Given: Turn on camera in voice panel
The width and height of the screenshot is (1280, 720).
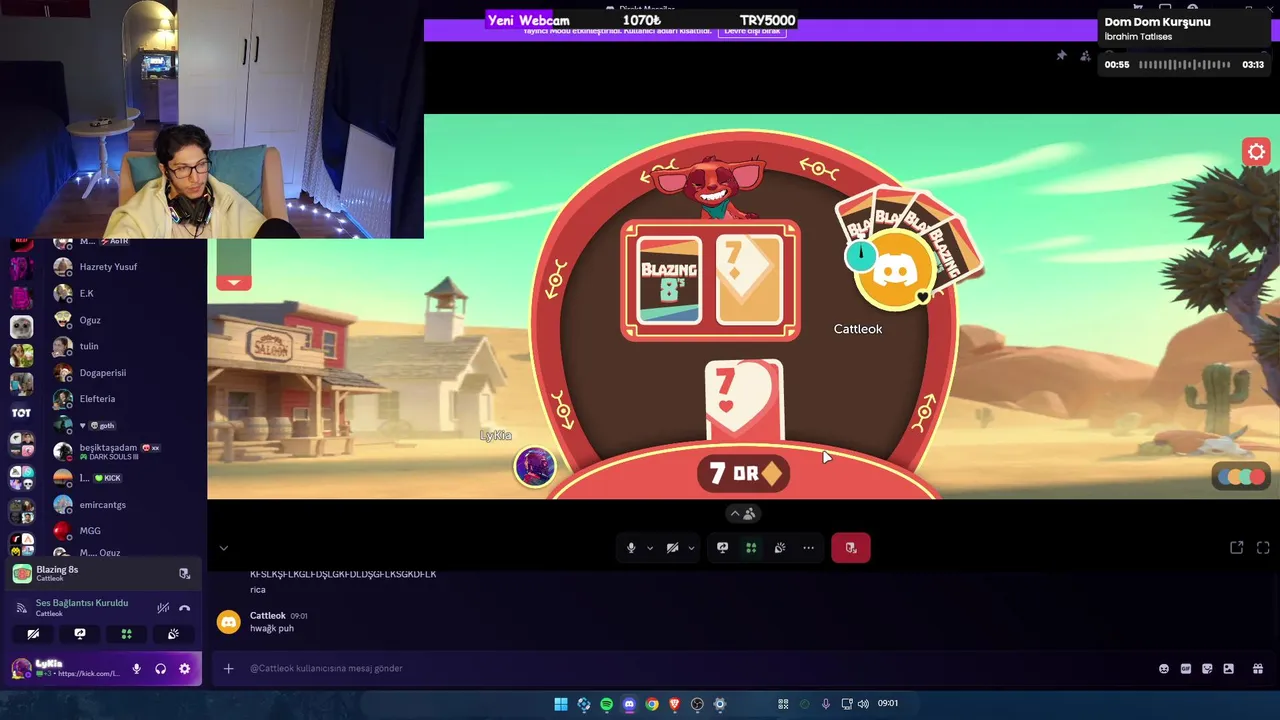Looking at the screenshot, I should click(33, 634).
